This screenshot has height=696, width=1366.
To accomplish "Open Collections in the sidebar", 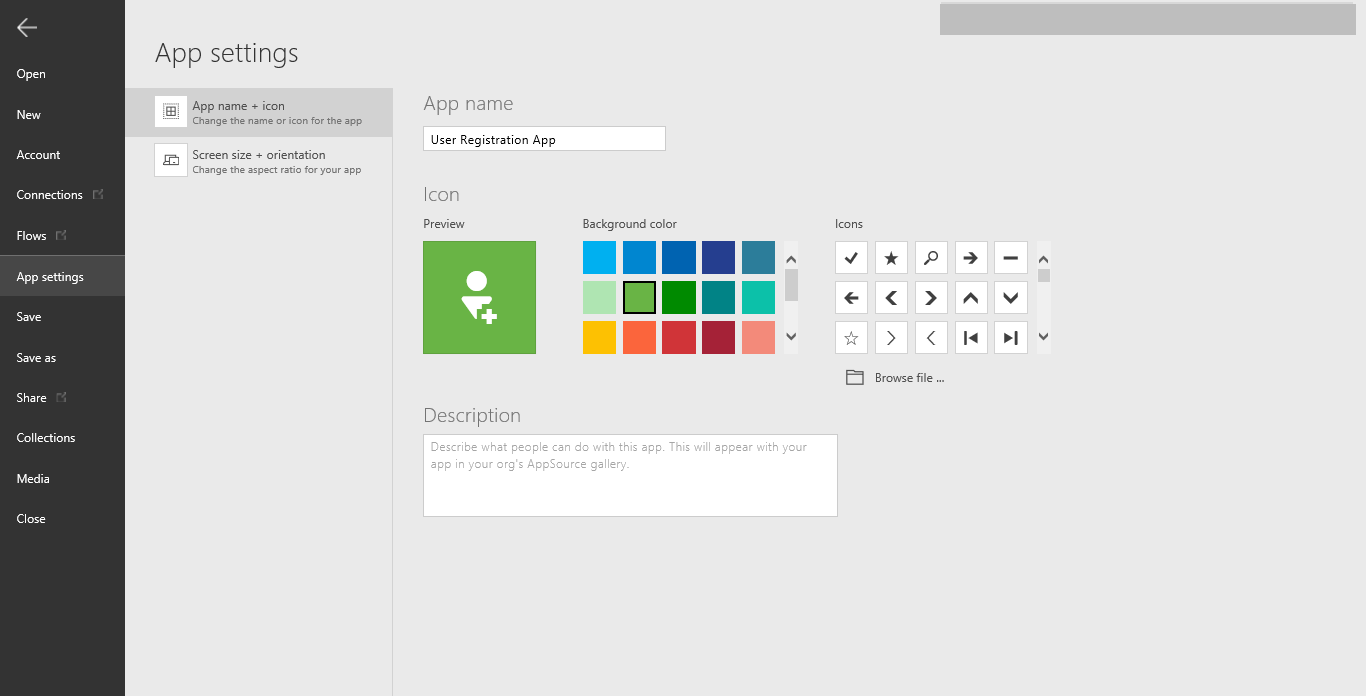I will (x=62, y=438).
